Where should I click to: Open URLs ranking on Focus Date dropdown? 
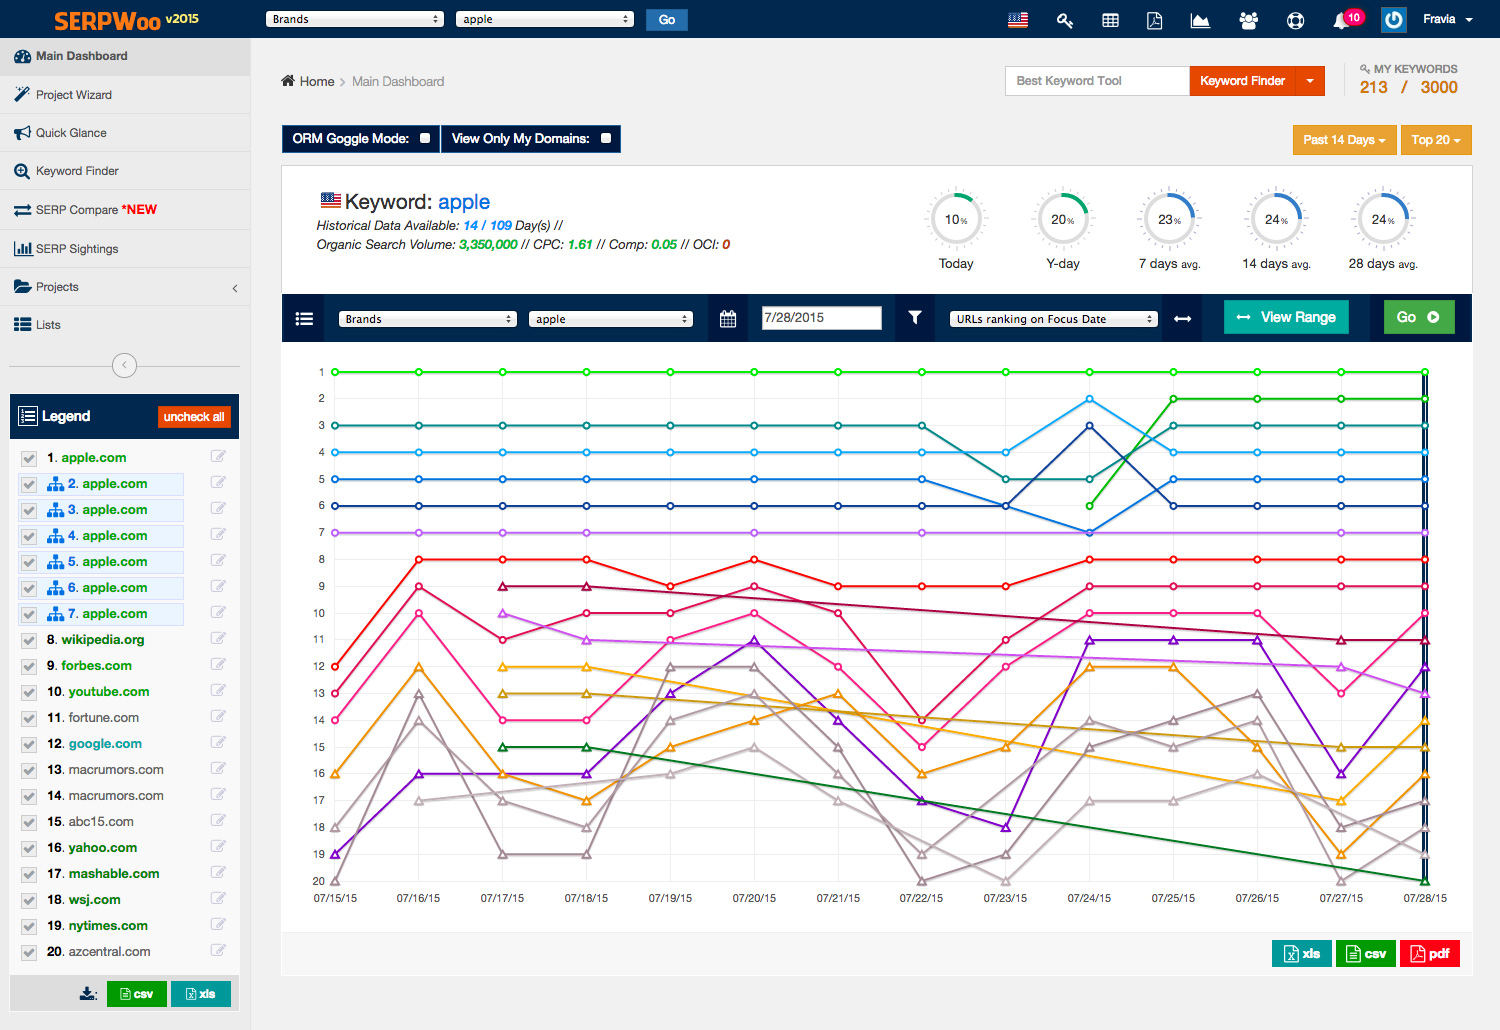(1053, 319)
